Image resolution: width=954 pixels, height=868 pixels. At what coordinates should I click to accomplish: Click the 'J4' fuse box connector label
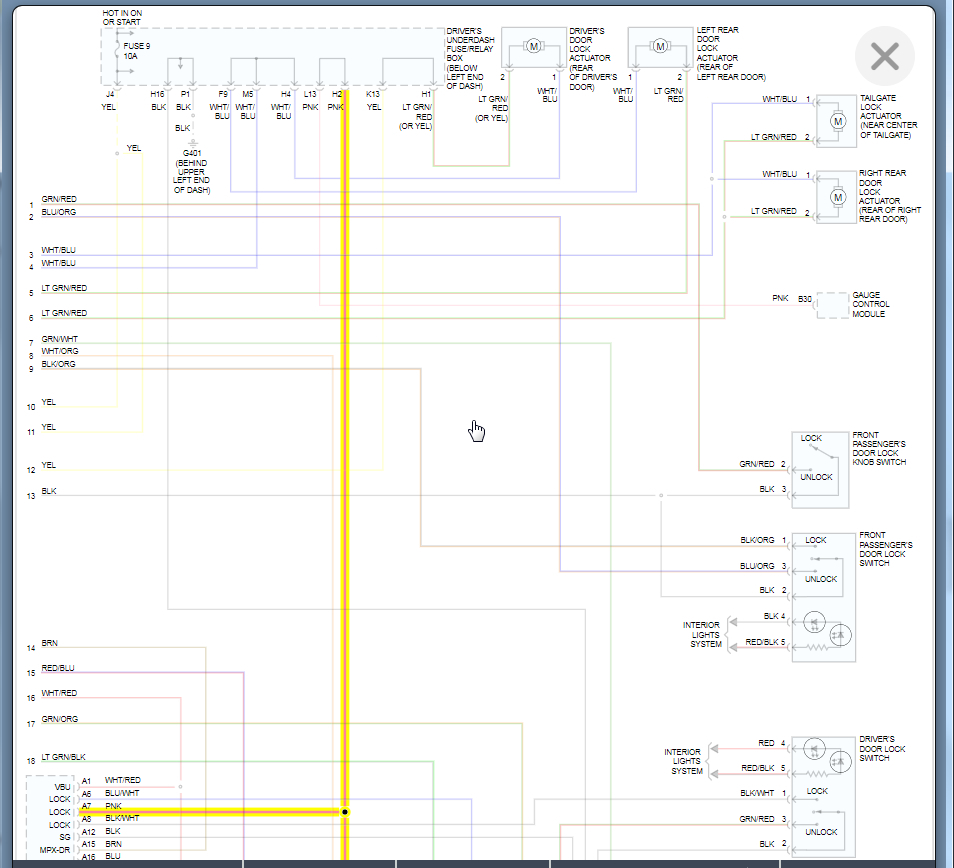[x=110, y=94]
